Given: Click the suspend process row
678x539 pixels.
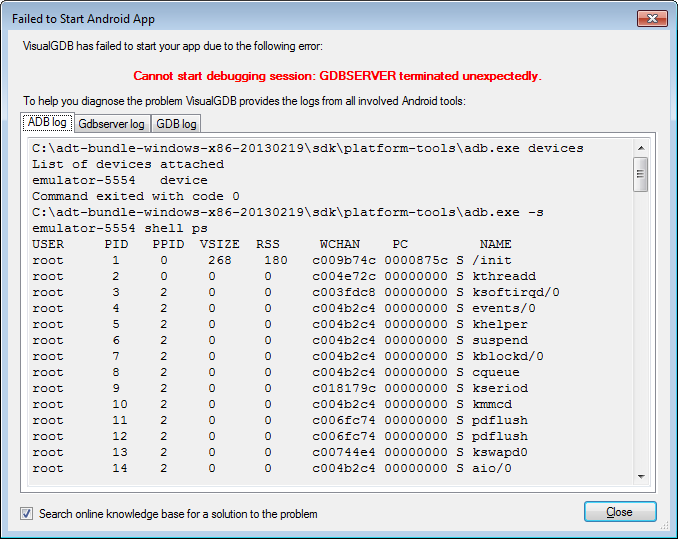Looking at the screenshot, I should point(280,340).
